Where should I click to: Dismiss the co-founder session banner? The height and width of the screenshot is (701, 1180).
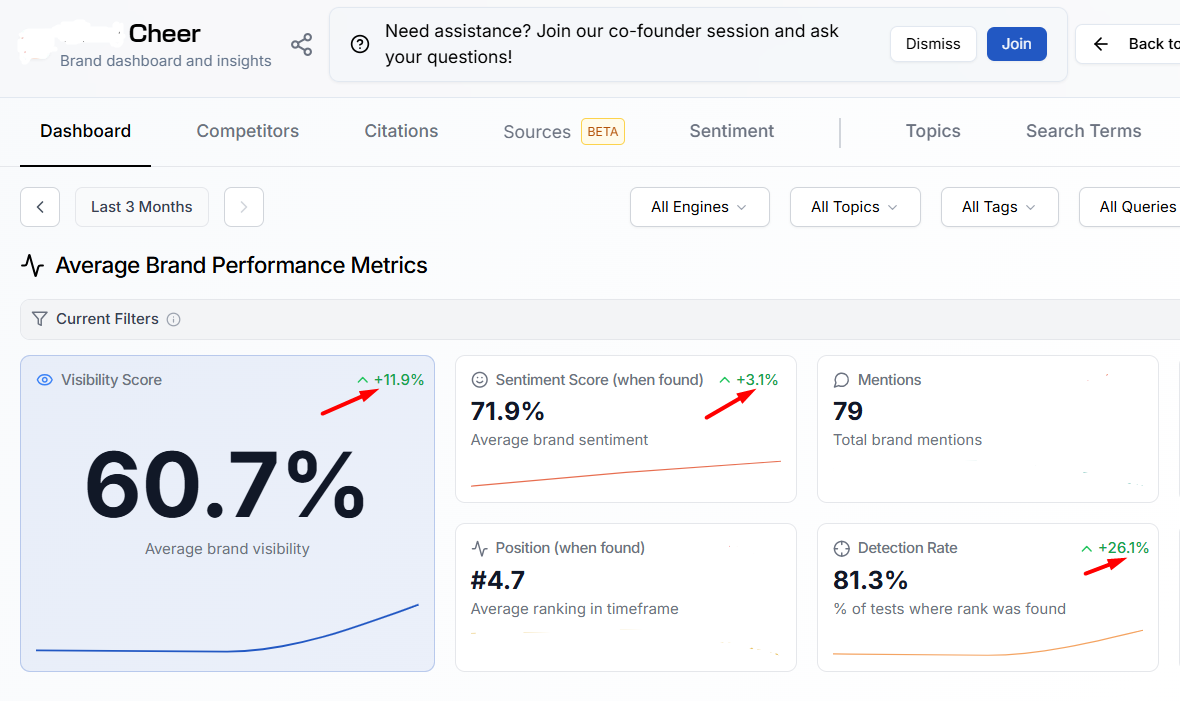click(932, 44)
